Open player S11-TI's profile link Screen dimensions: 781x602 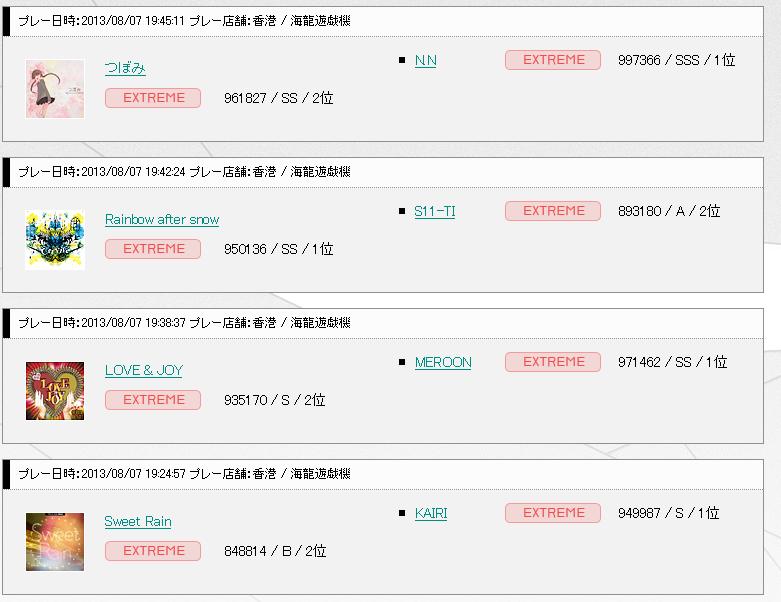pyautogui.click(x=434, y=211)
